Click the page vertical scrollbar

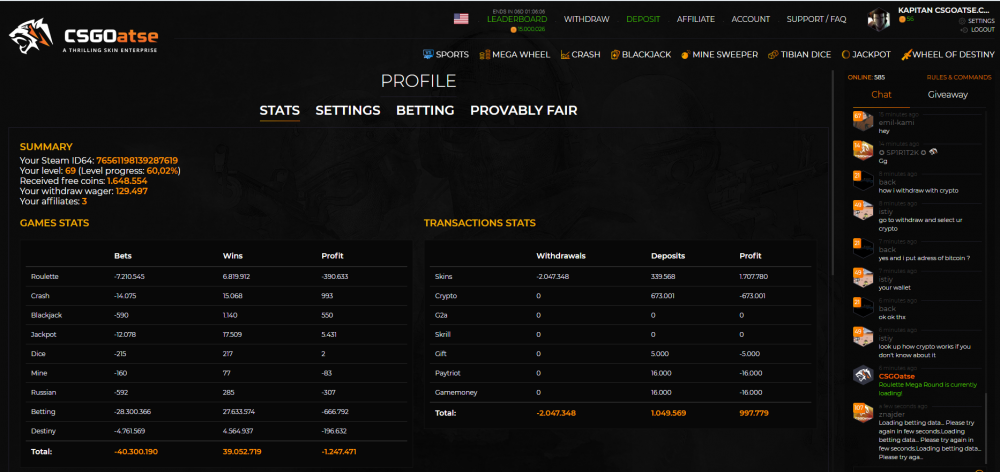tap(834, 172)
